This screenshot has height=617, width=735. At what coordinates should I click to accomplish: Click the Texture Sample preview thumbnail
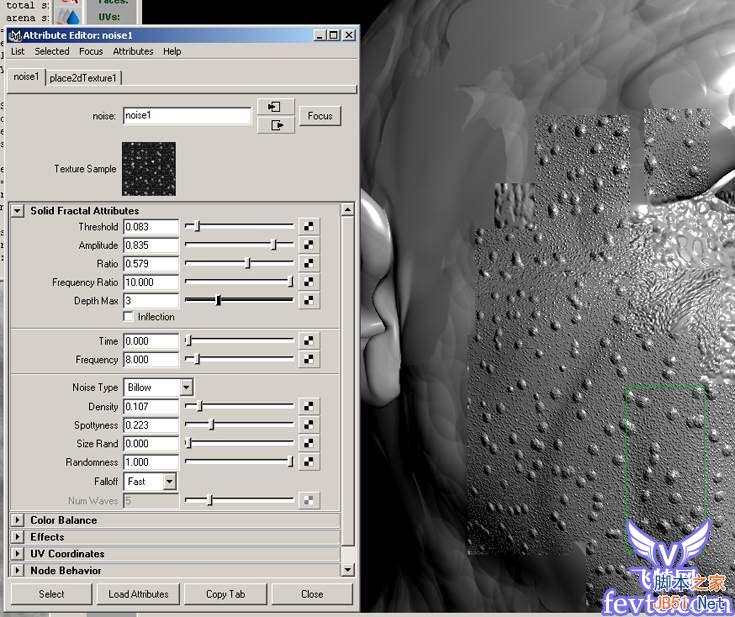[149, 169]
